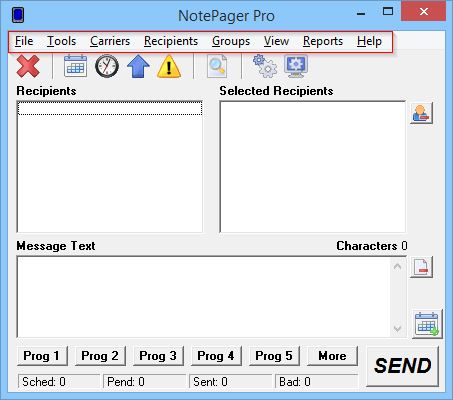Click the blue up arrow icon
This screenshot has width=453, height=400.
click(x=138, y=66)
